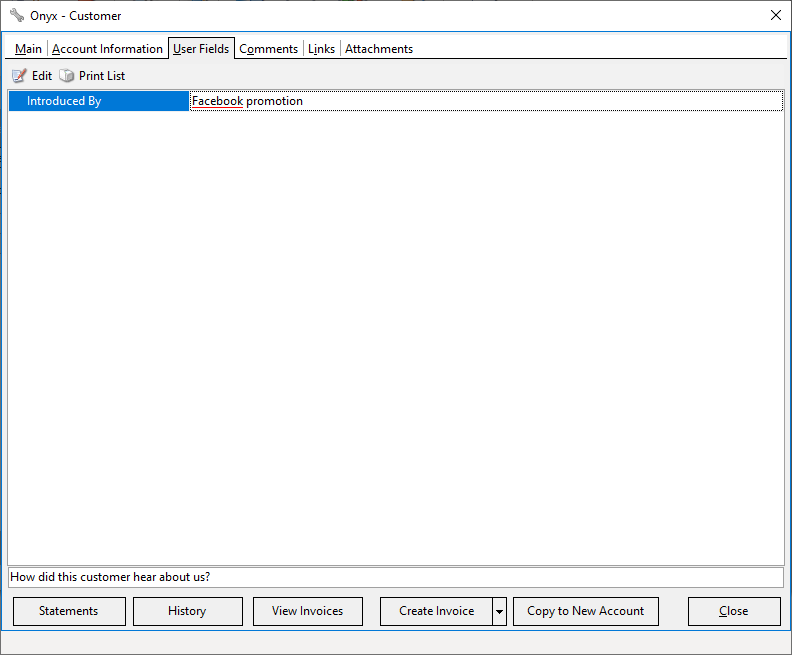Click the Print List toolbar label
The width and height of the screenshot is (792, 655).
coord(102,76)
